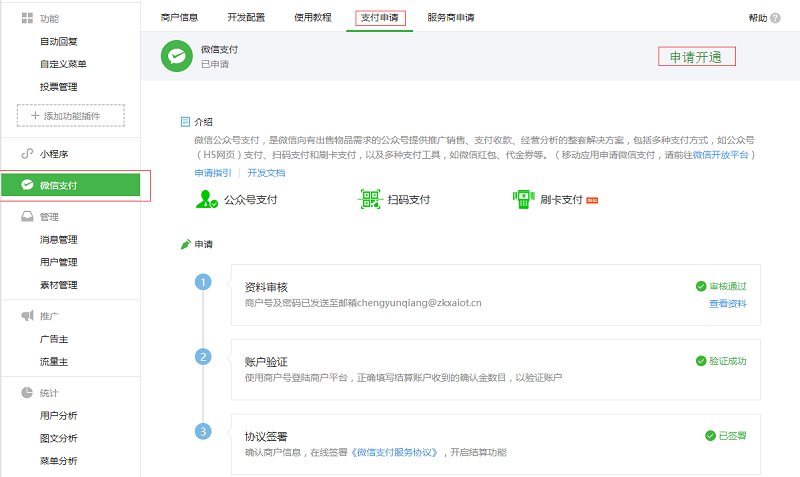Click the red new badge beside 刷卡支付
This screenshot has width=800, height=477.
point(592,200)
